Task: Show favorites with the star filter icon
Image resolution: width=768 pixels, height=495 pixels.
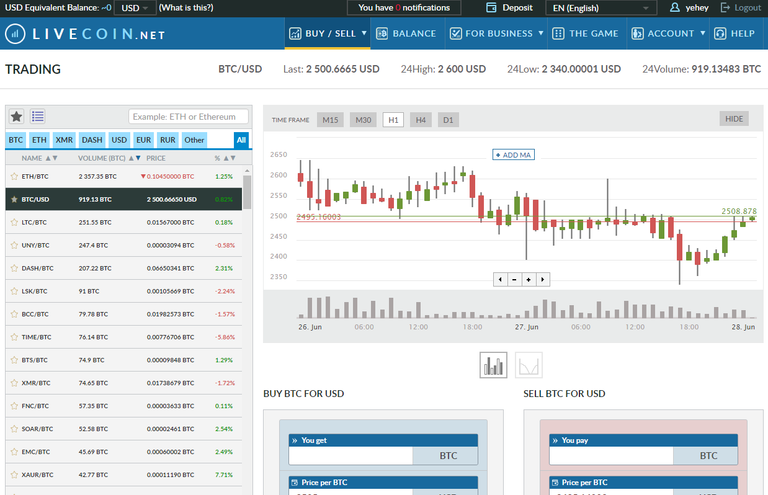Action: [x=16, y=117]
